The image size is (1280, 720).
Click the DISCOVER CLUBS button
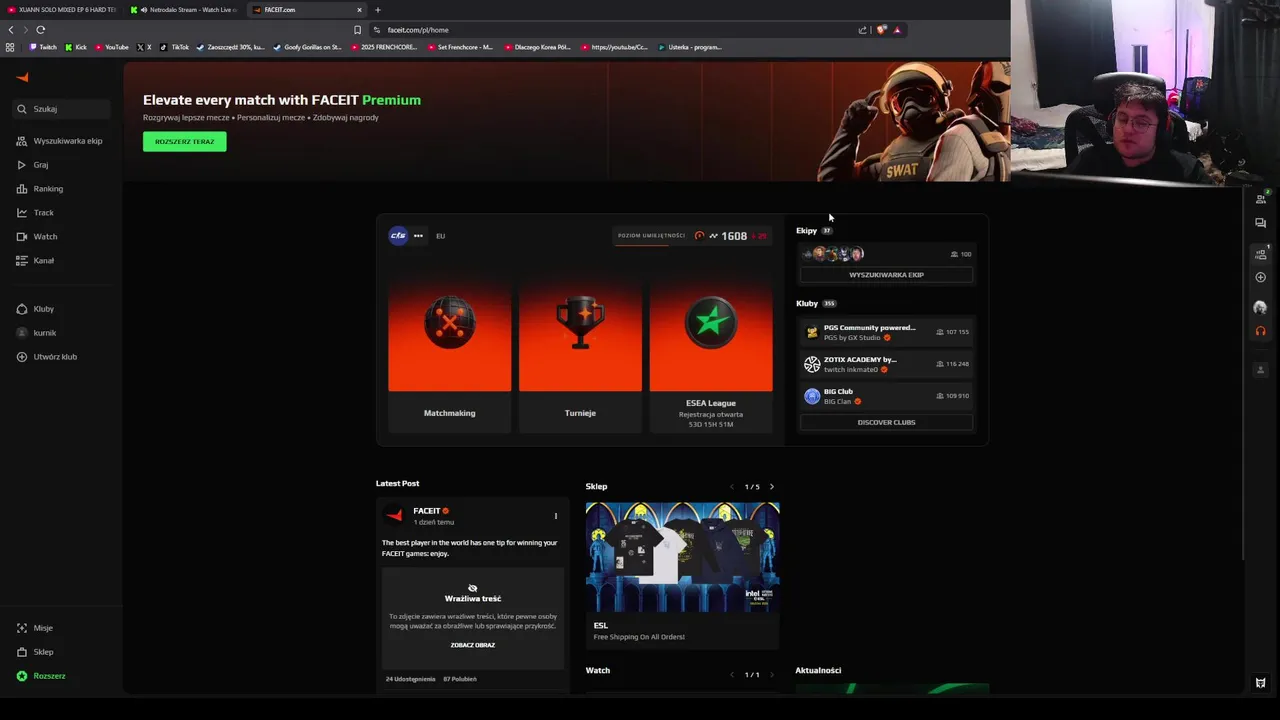pos(886,422)
